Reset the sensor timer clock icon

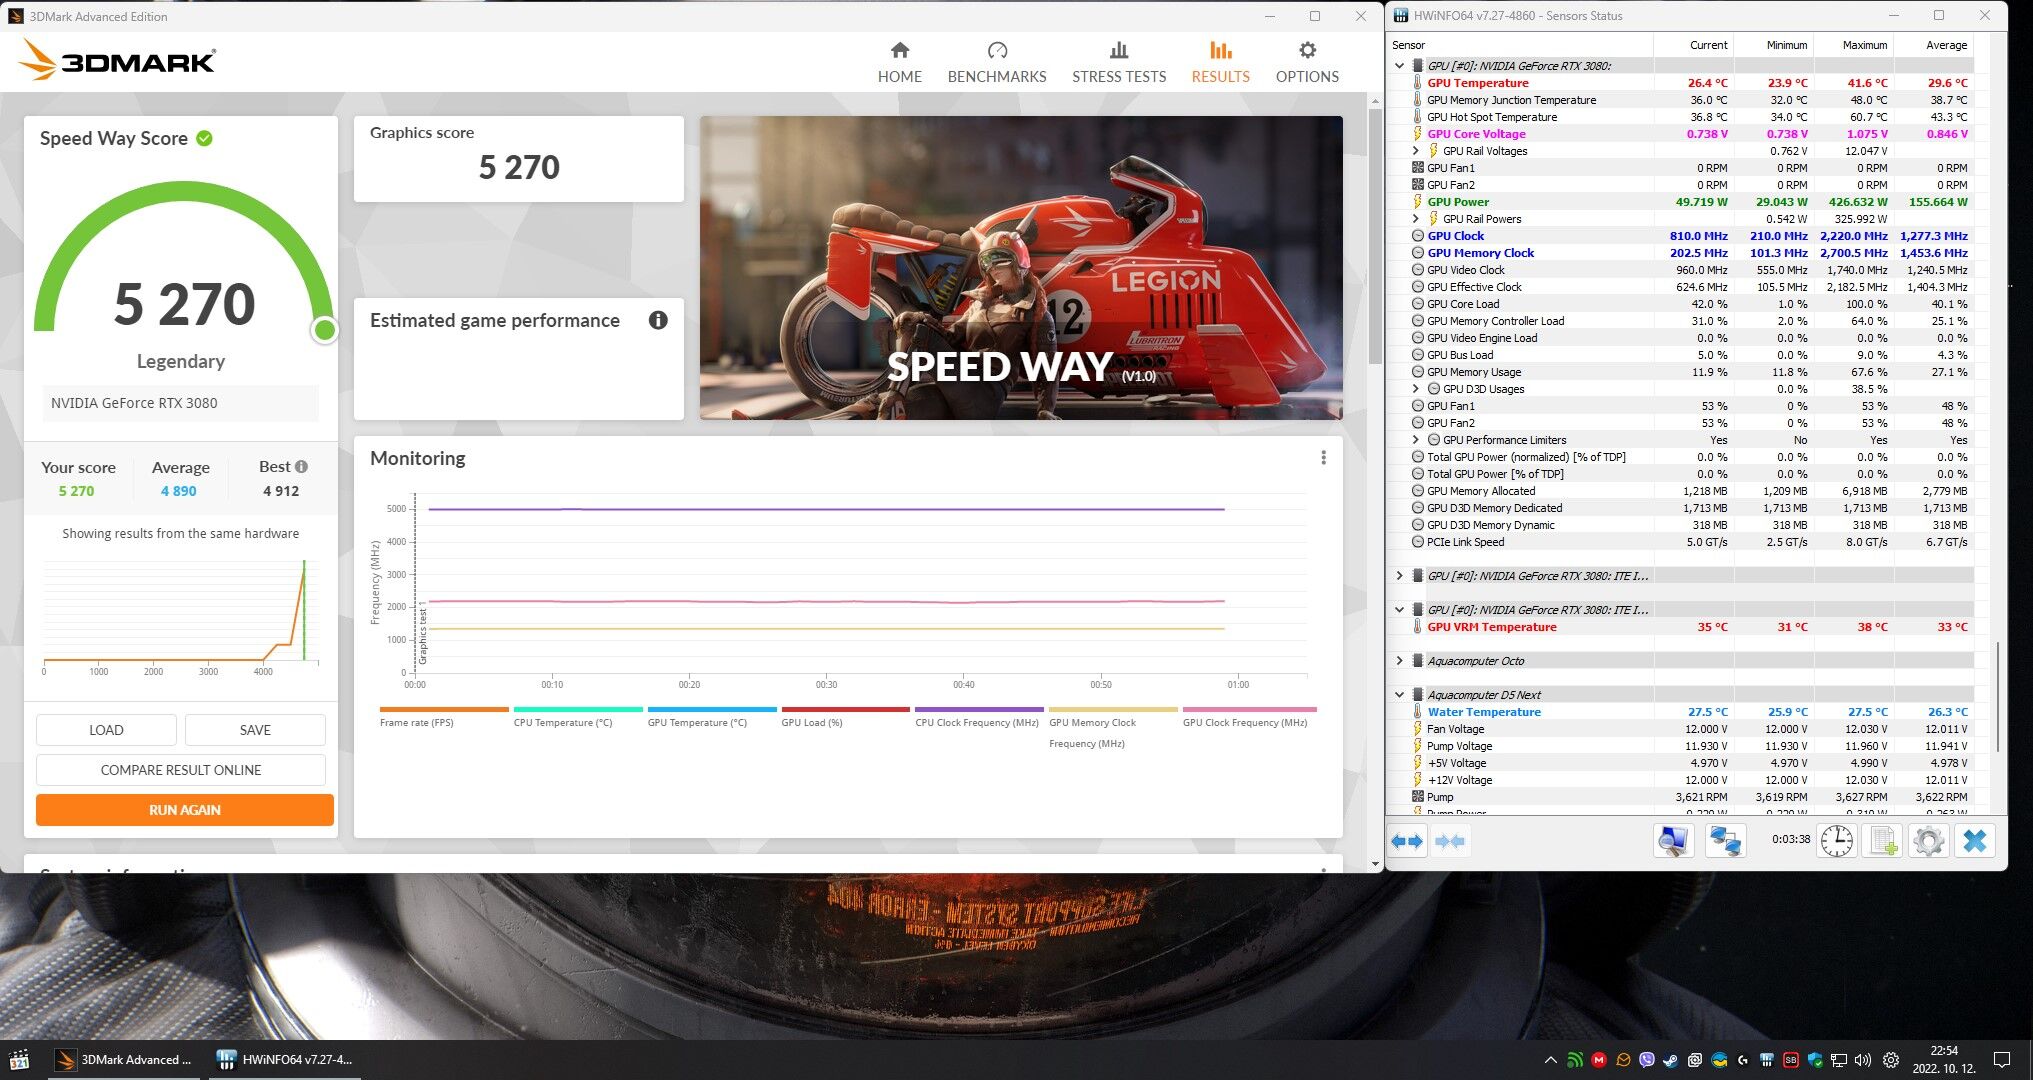(1836, 841)
